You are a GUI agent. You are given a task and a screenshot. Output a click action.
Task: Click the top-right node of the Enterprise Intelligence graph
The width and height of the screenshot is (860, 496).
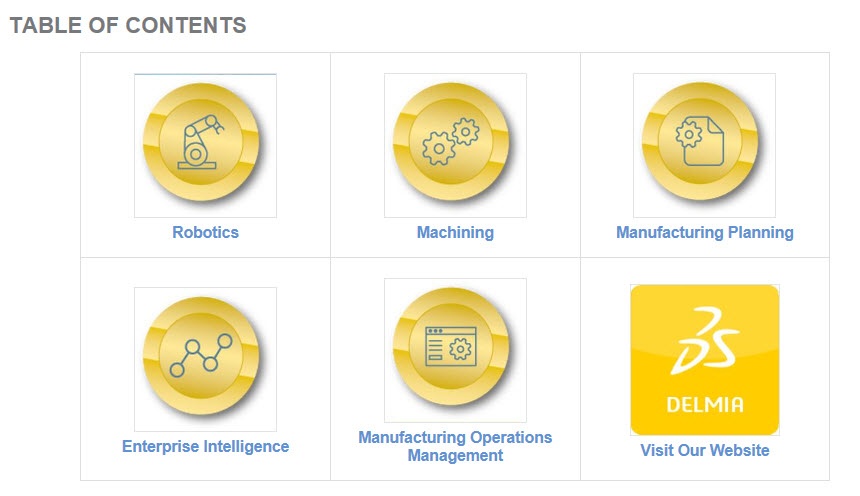tap(225, 341)
